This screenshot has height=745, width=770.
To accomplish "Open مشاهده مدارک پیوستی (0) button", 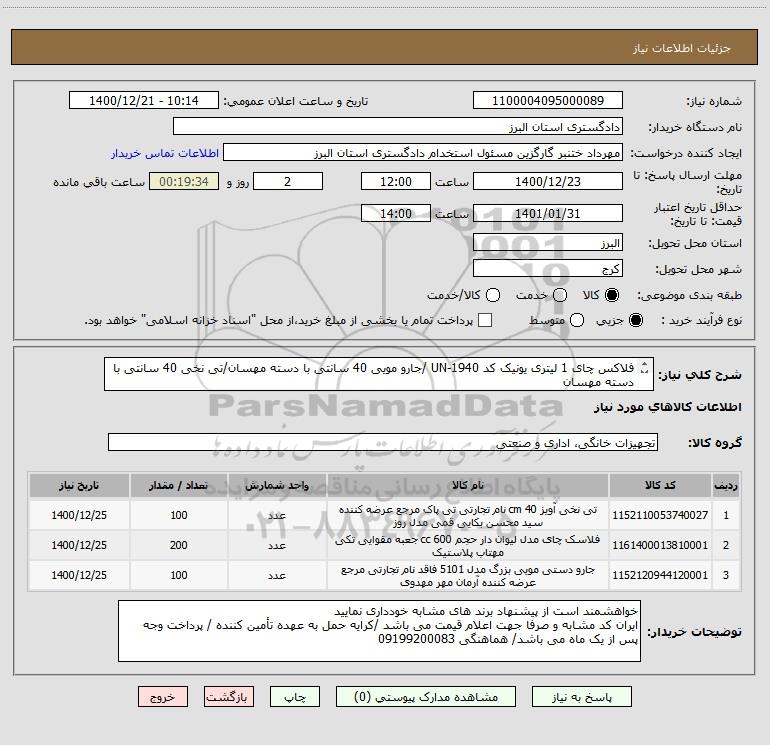I will [426, 697].
